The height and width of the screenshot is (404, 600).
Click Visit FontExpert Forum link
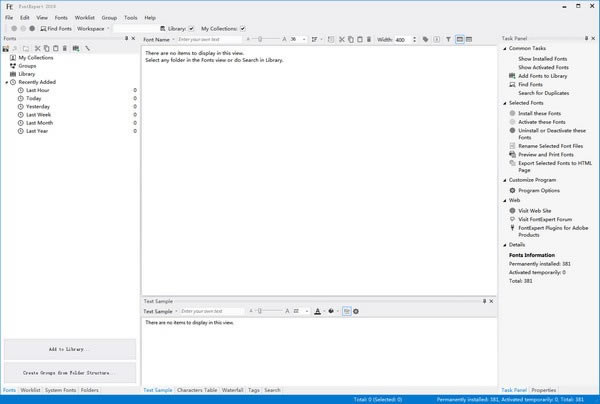tap(545, 220)
